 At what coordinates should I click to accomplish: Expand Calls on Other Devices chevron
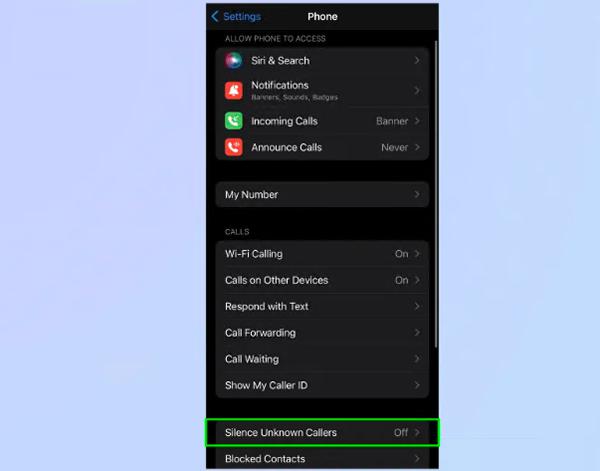(x=417, y=281)
